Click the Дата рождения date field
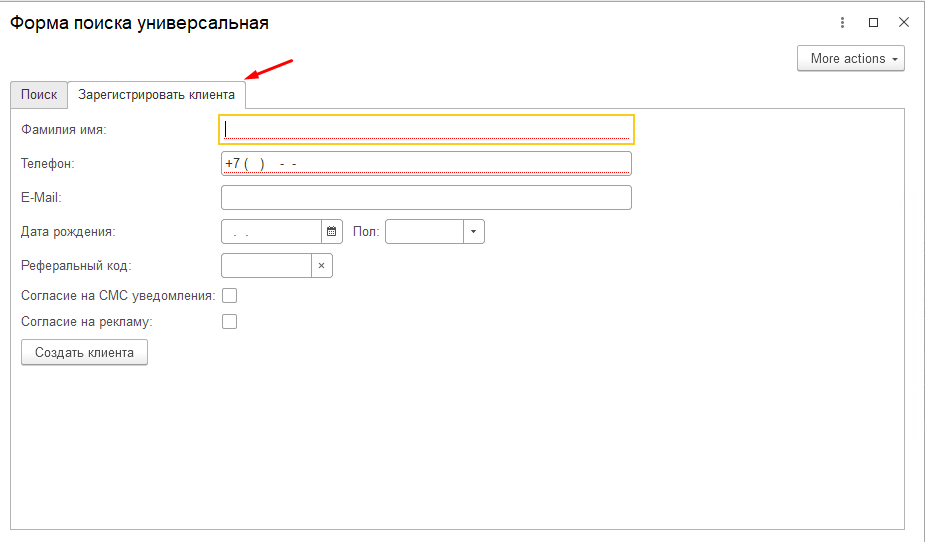This screenshot has width=925, height=542. pyautogui.click(x=271, y=232)
